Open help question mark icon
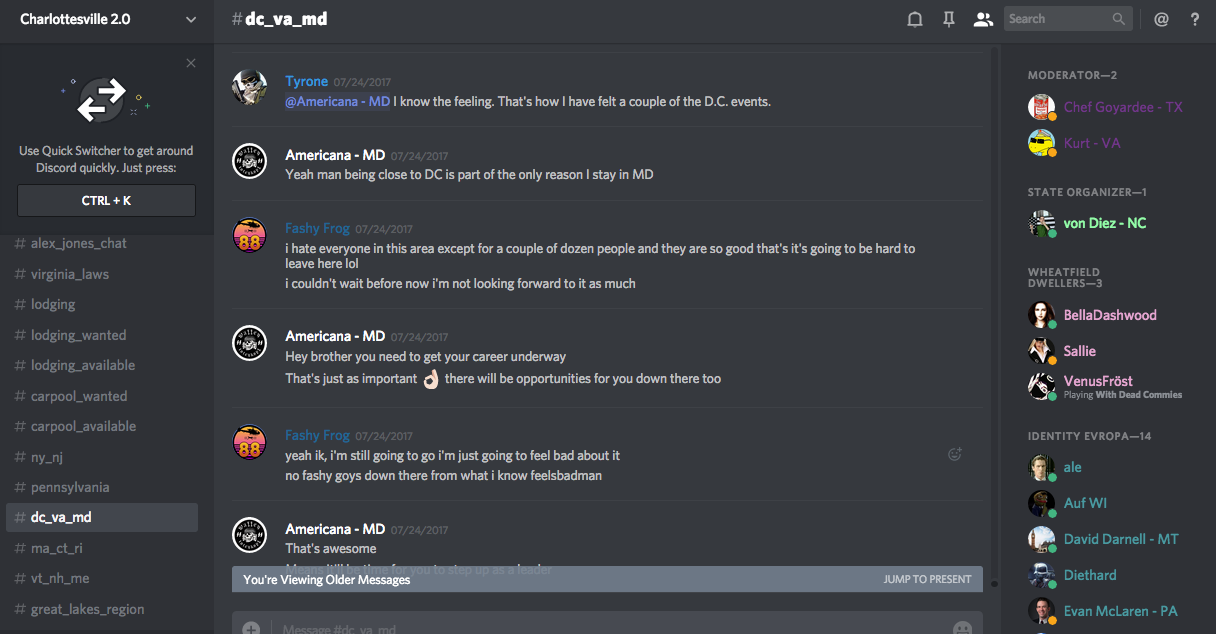This screenshot has height=634, width=1216. click(1195, 19)
